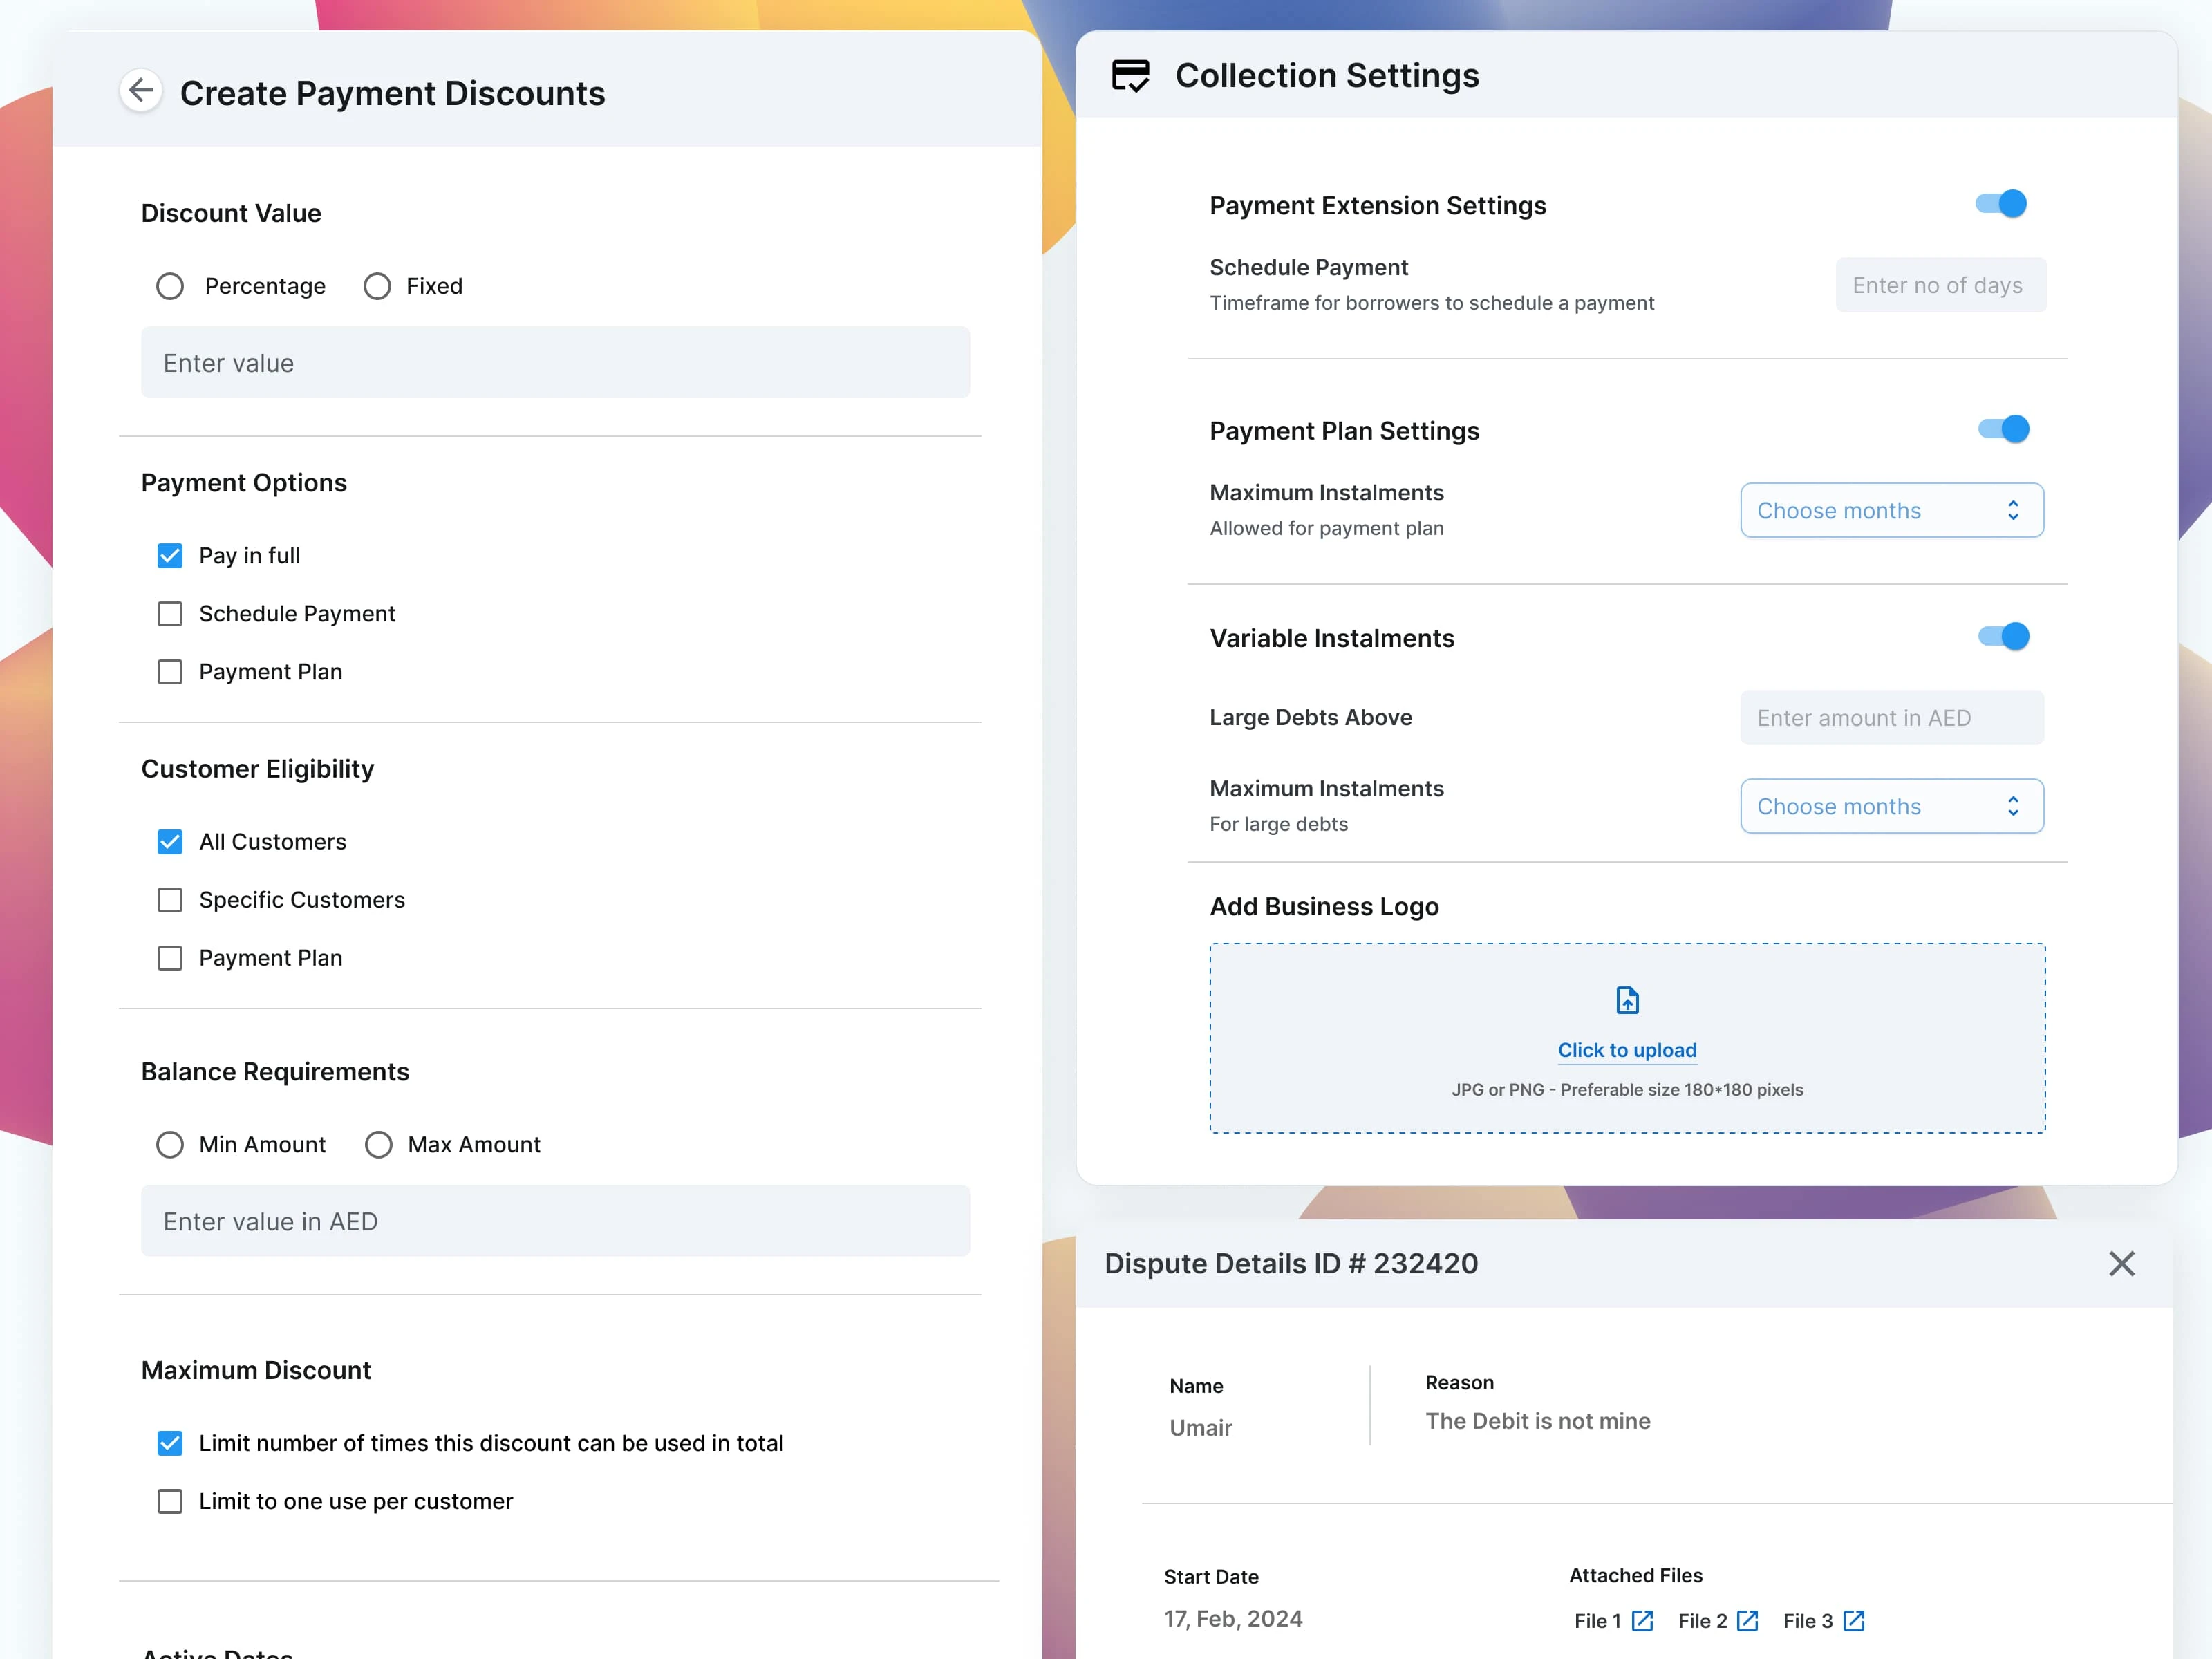Uncheck limit total discount uses

(170, 1443)
